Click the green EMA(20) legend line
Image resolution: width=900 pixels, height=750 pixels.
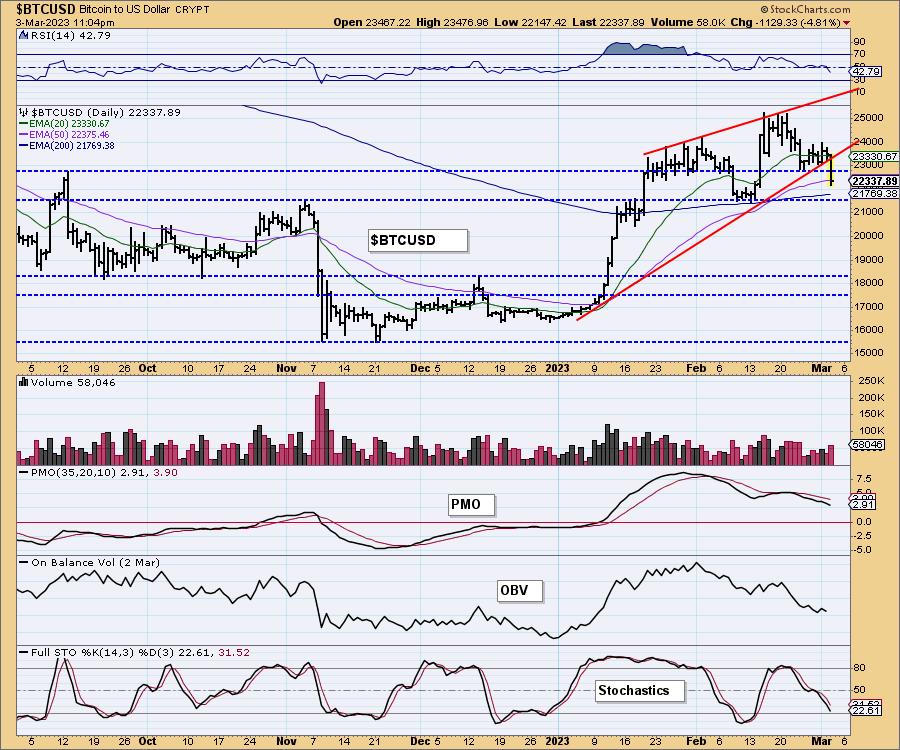24,123
